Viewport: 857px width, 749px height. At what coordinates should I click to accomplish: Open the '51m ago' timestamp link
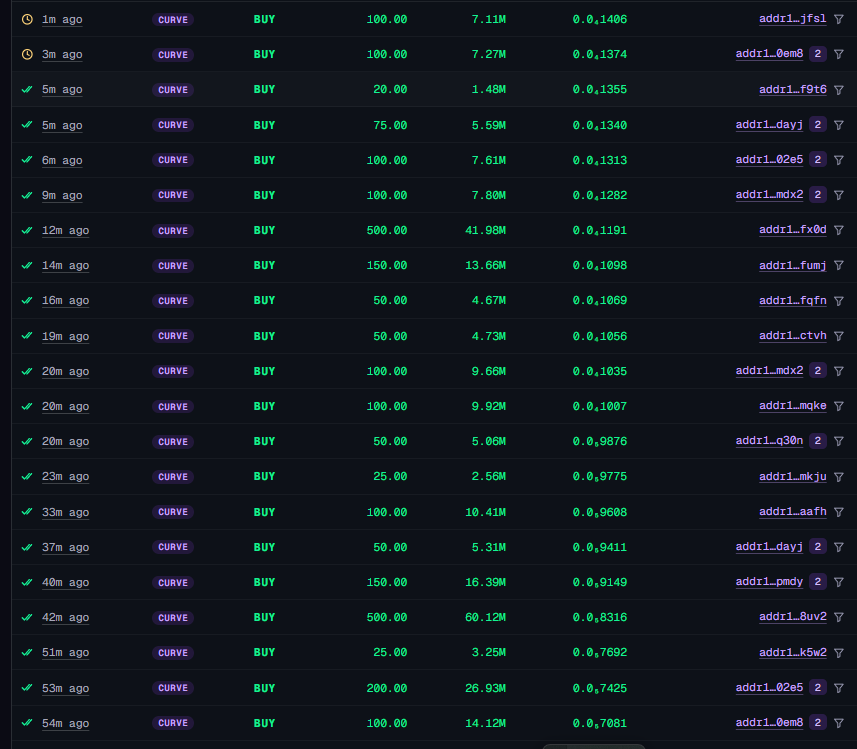(66, 653)
